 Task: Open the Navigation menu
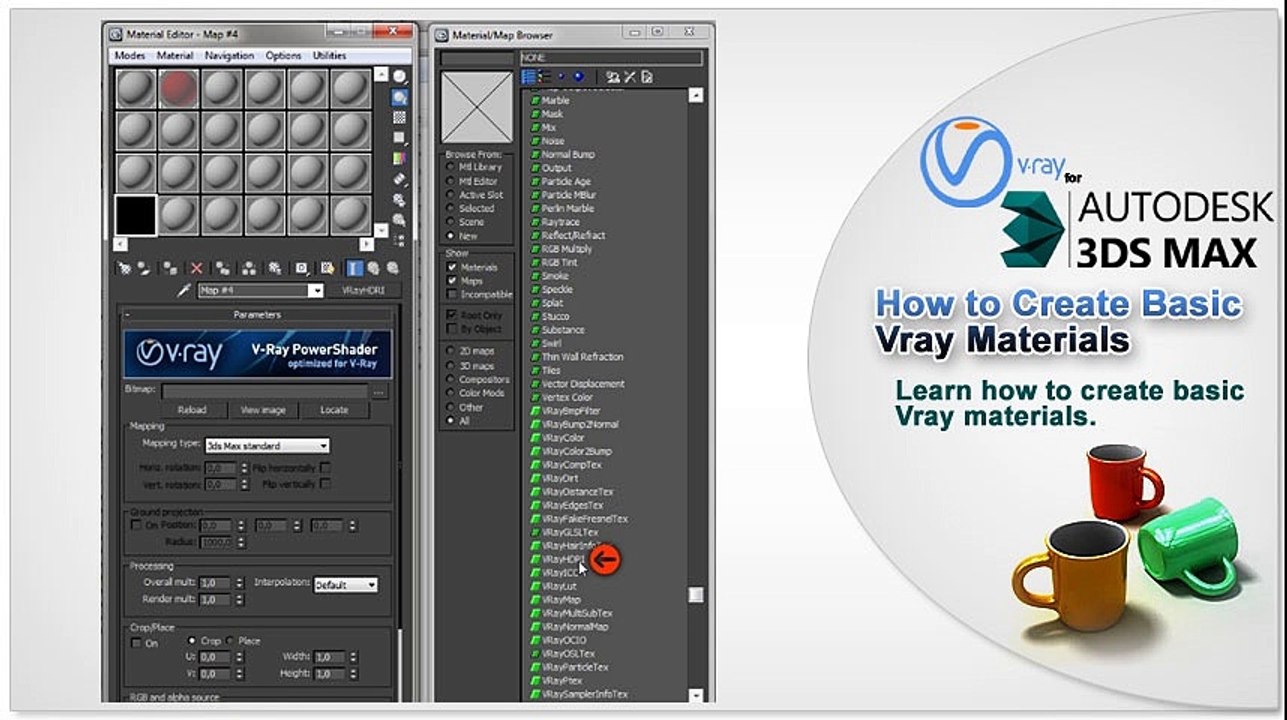(x=230, y=56)
